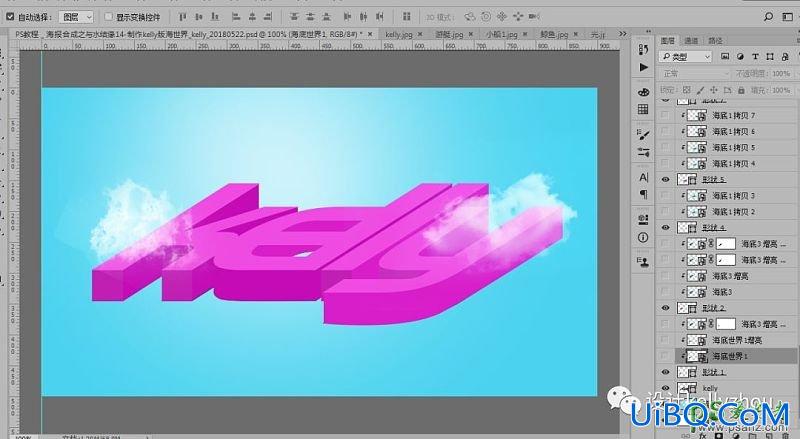800x439 pixels.
Task: Filter layers by shape type
Action: coord(770,57)
